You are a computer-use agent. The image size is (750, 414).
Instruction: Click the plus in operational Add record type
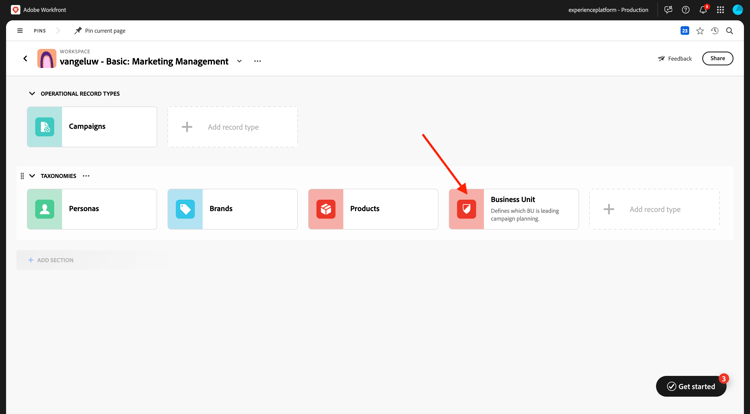(x=187, y=127)
